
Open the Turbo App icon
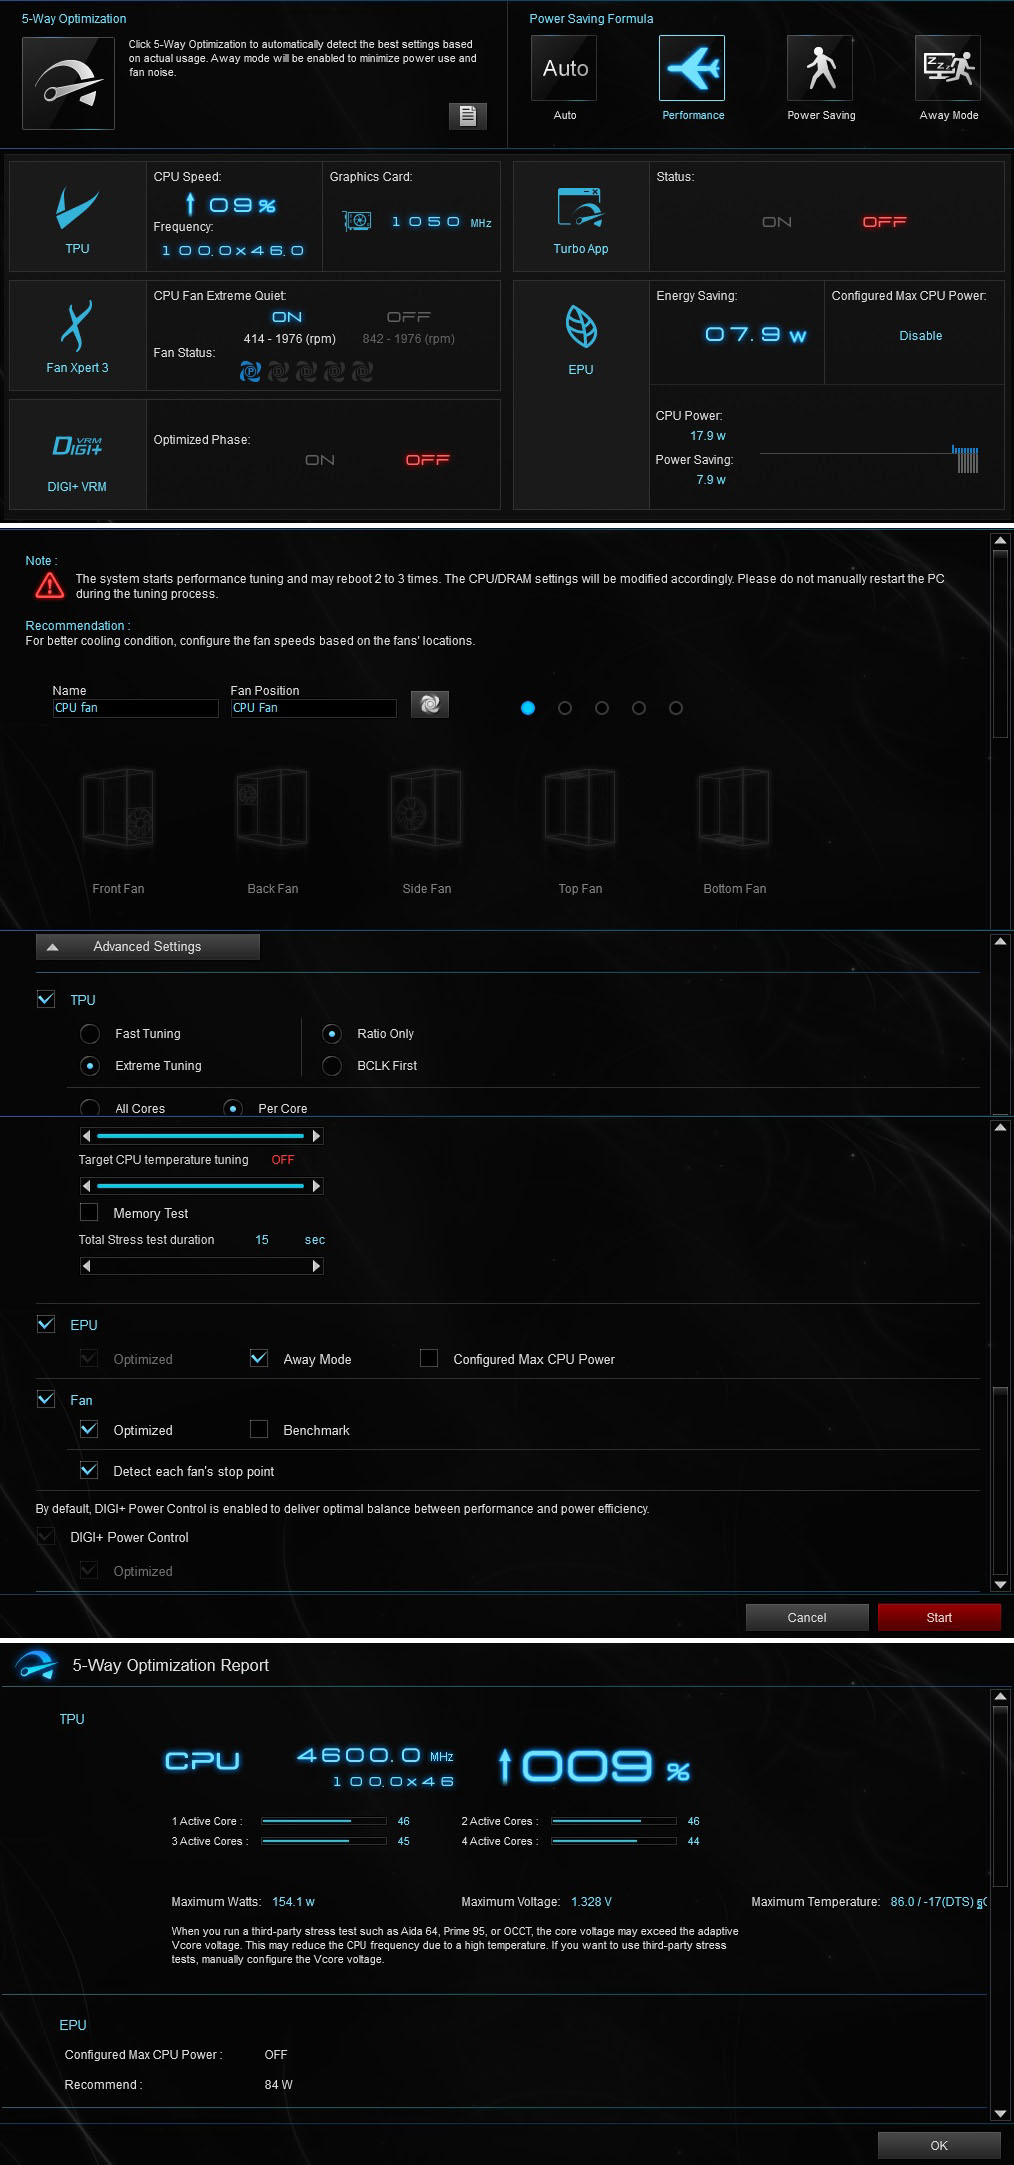pos(580,207)
